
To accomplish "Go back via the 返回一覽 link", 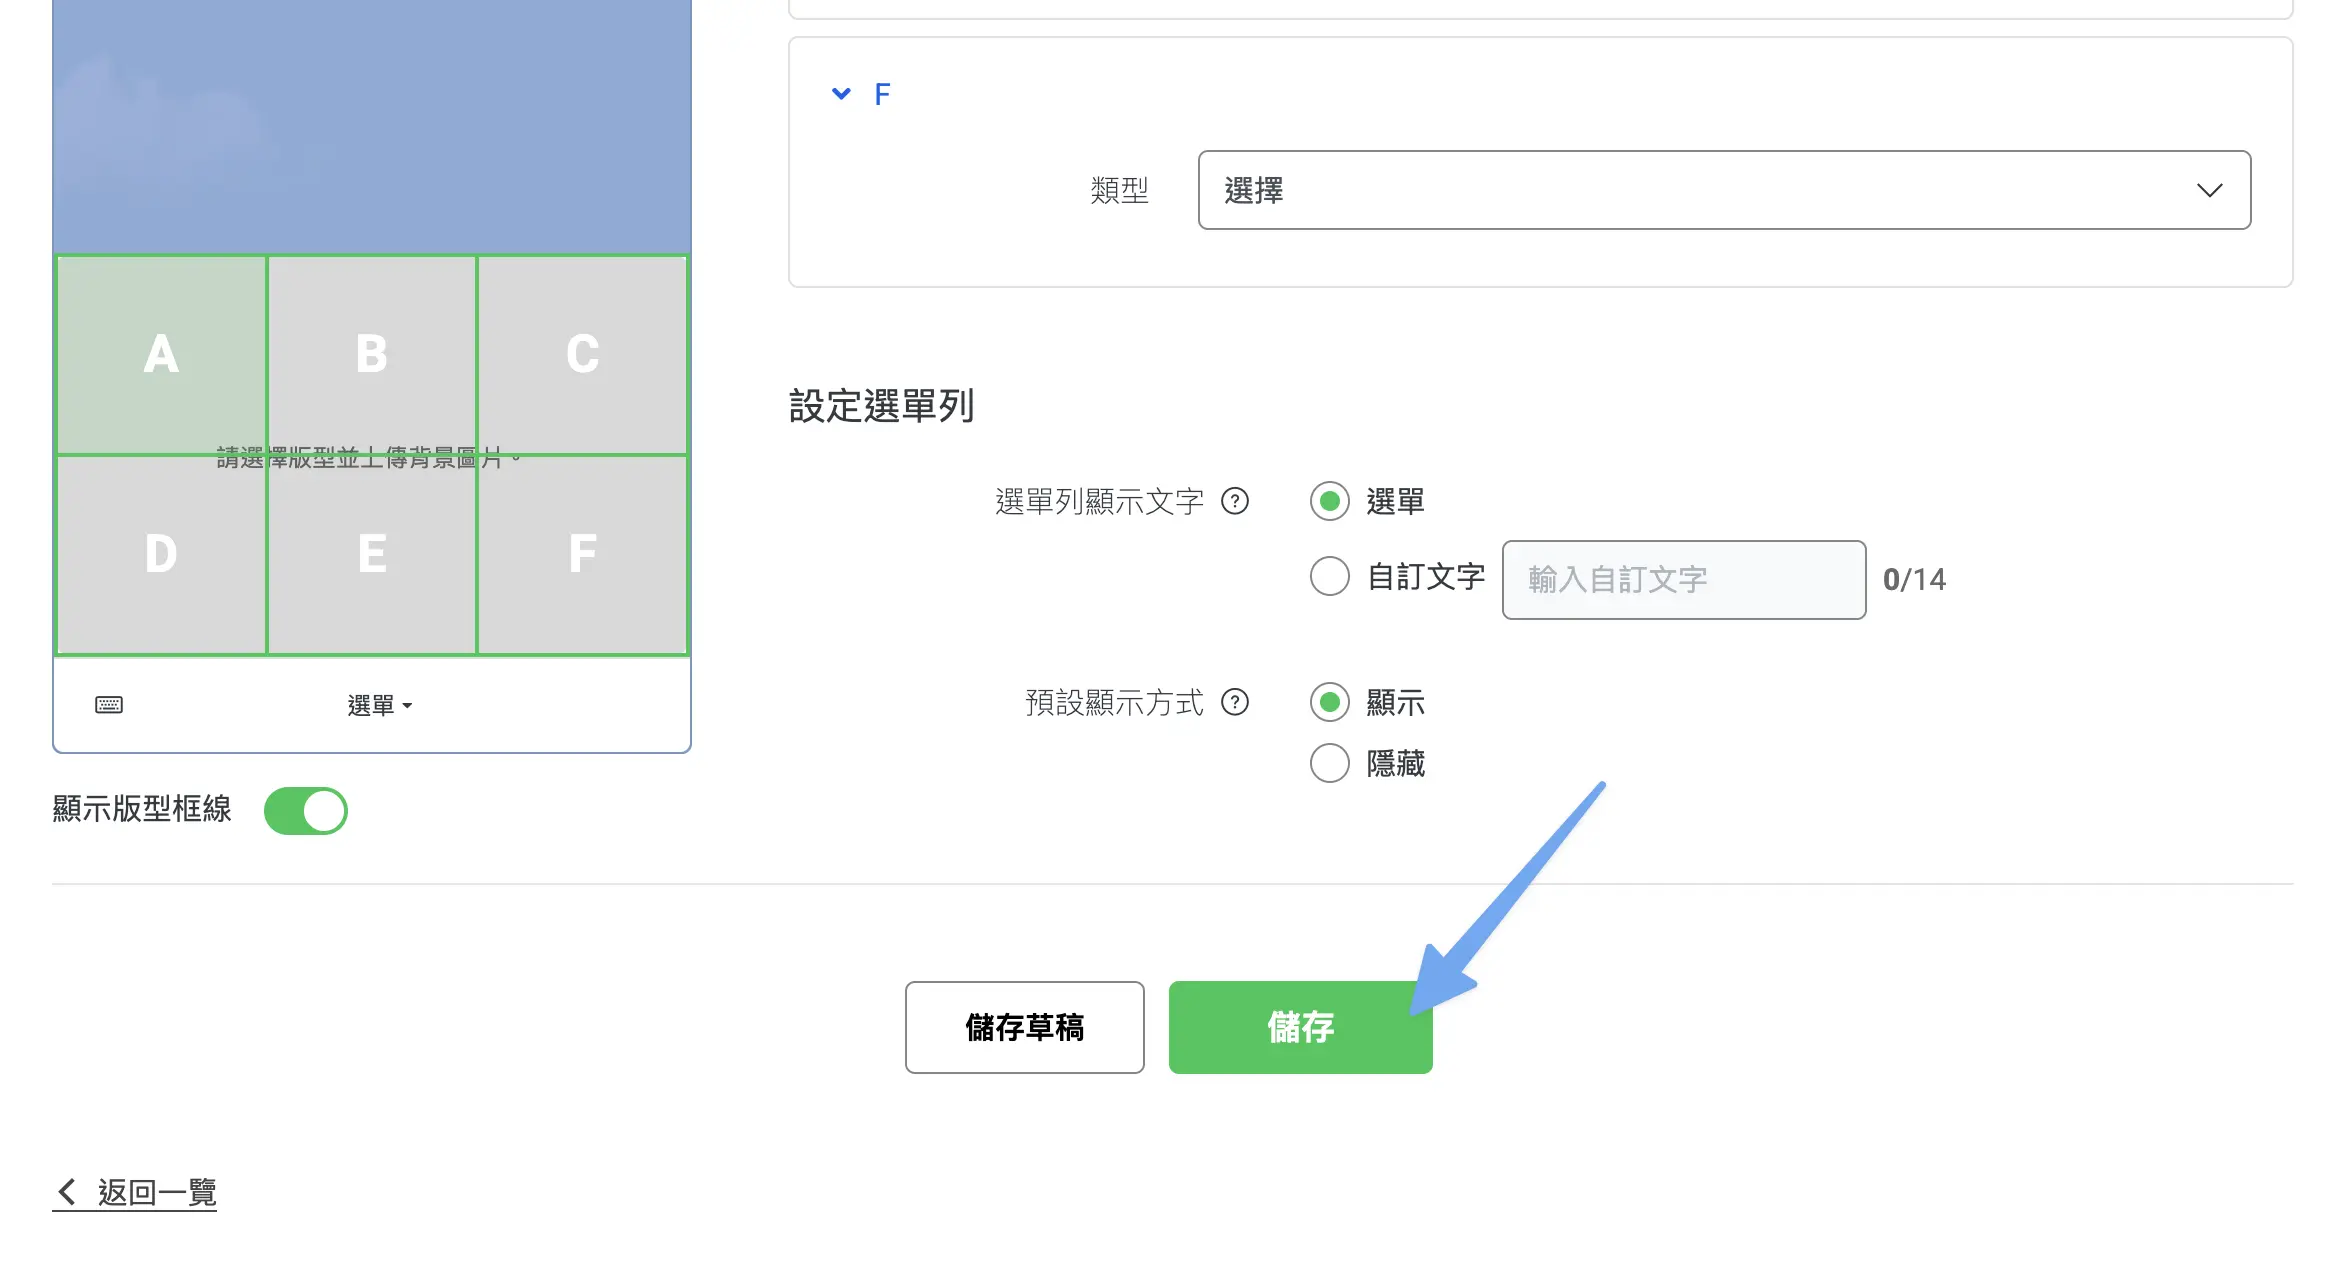I will pos(135,1192).
